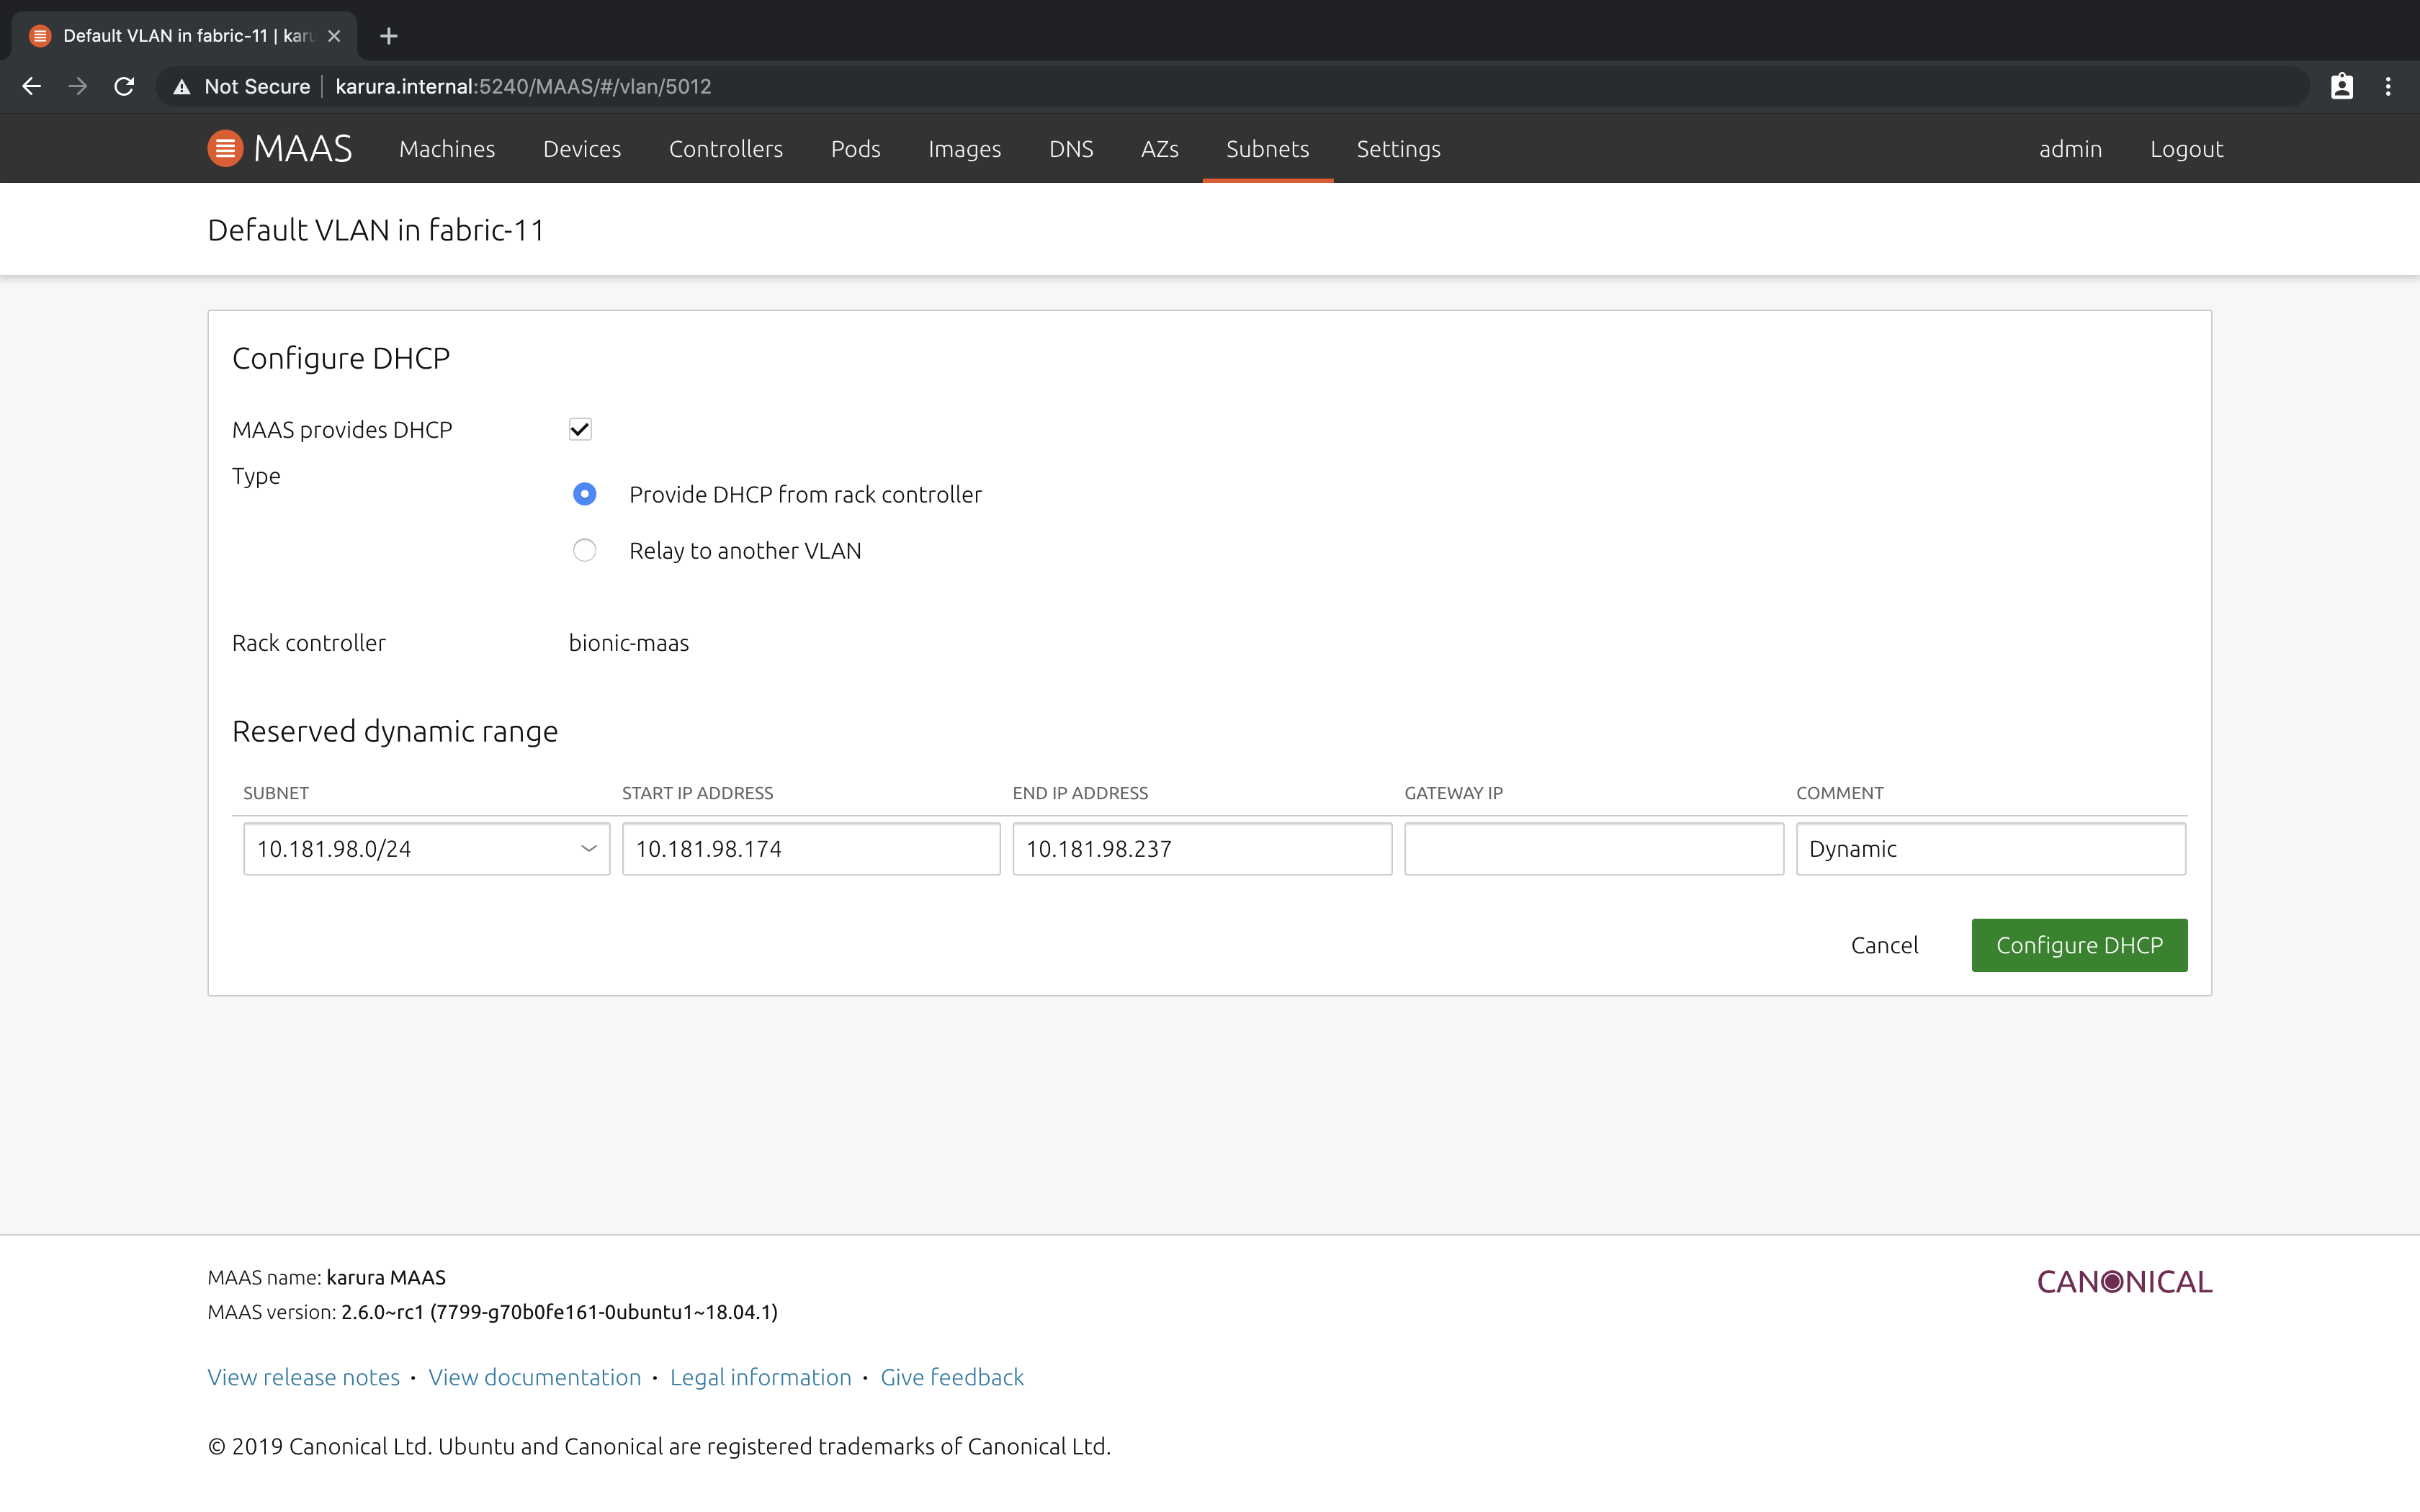Open Chrome three-dot menu
The width and height of the screenshot is (2420, 1512).
2388,87
